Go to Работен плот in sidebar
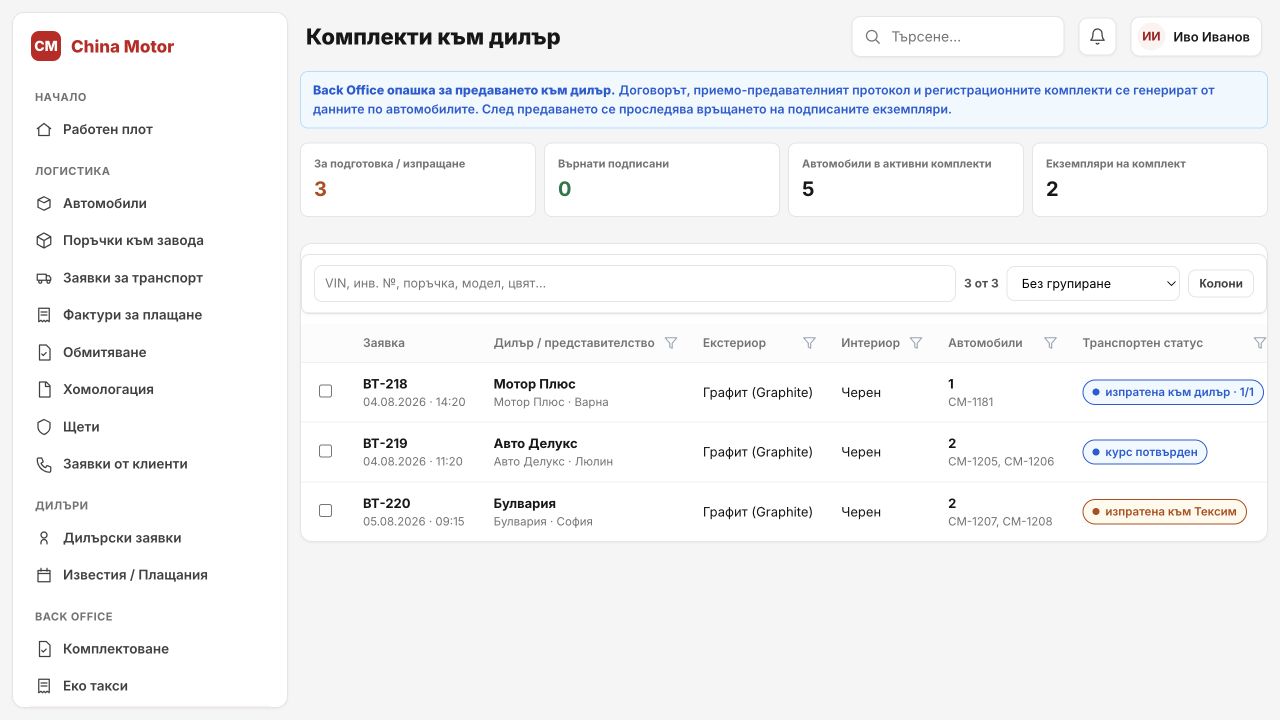 (x=150, y=129)
